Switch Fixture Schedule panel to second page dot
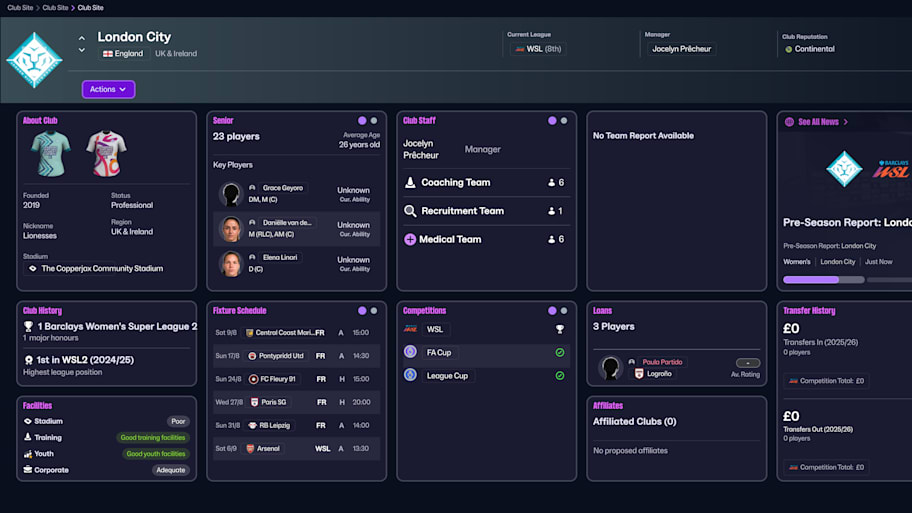 375,311
